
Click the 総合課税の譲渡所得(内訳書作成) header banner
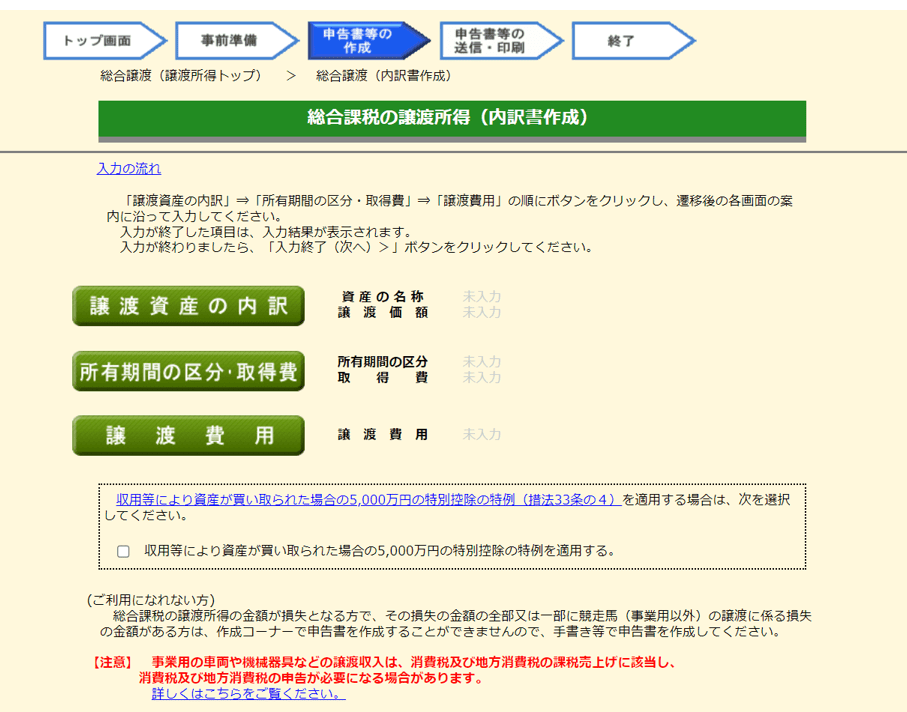(452, 120)
